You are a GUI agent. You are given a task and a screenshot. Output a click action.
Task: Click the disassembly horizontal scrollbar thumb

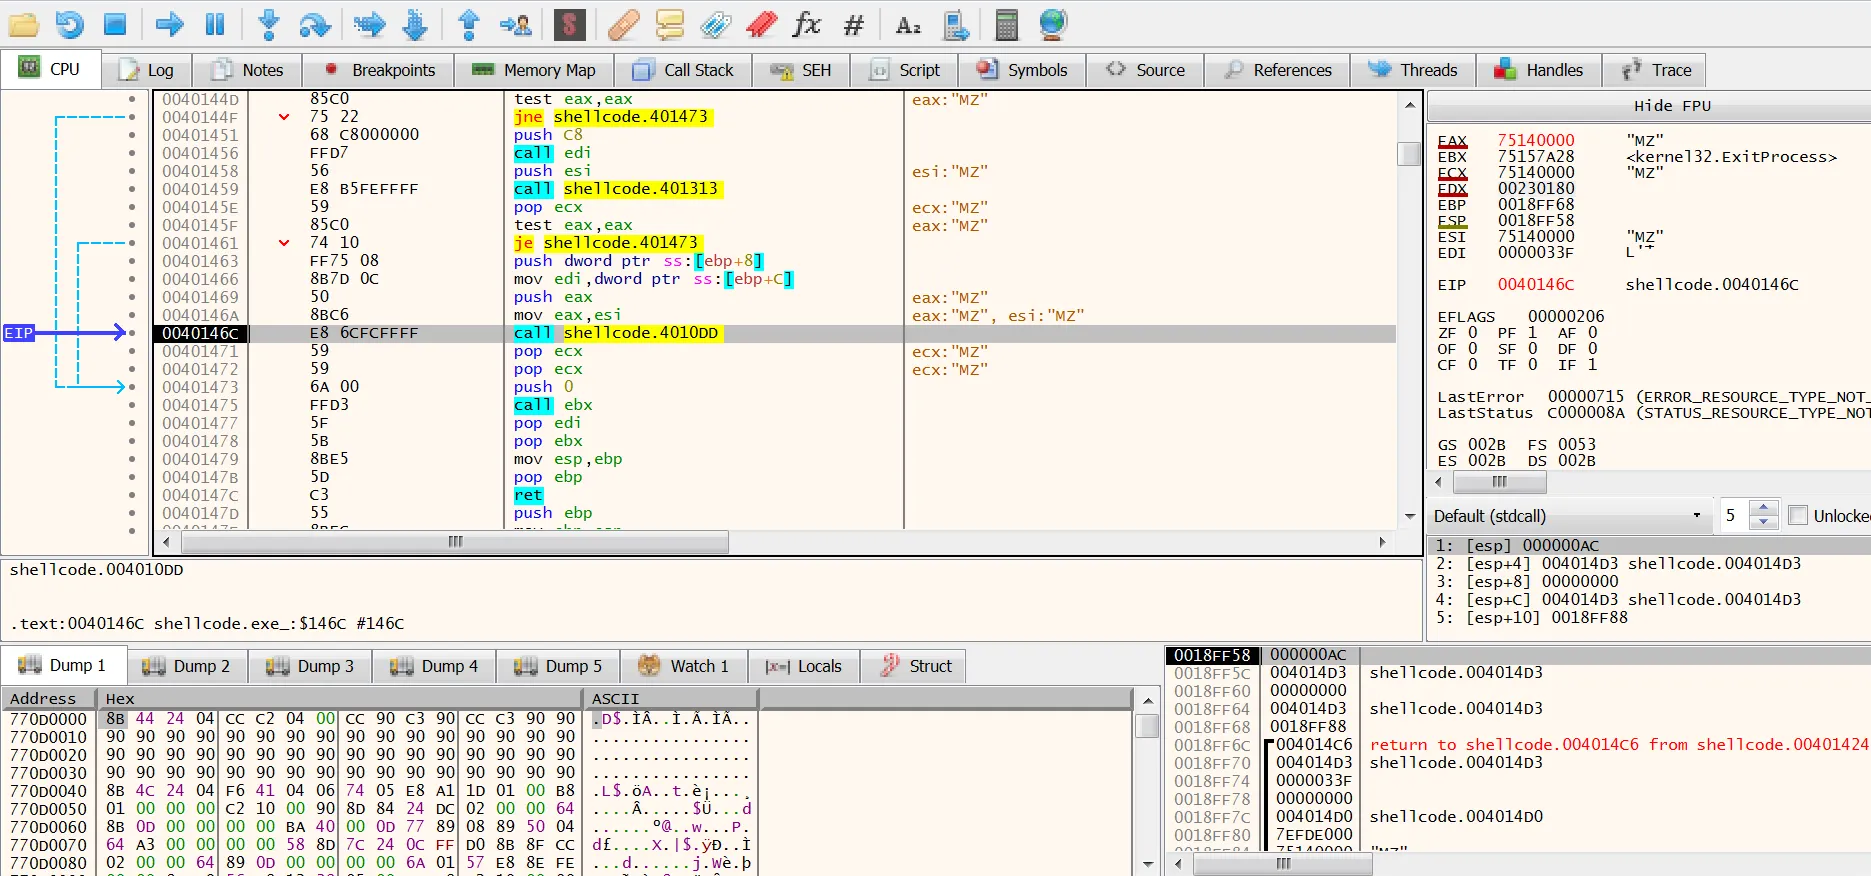[455, 542]
